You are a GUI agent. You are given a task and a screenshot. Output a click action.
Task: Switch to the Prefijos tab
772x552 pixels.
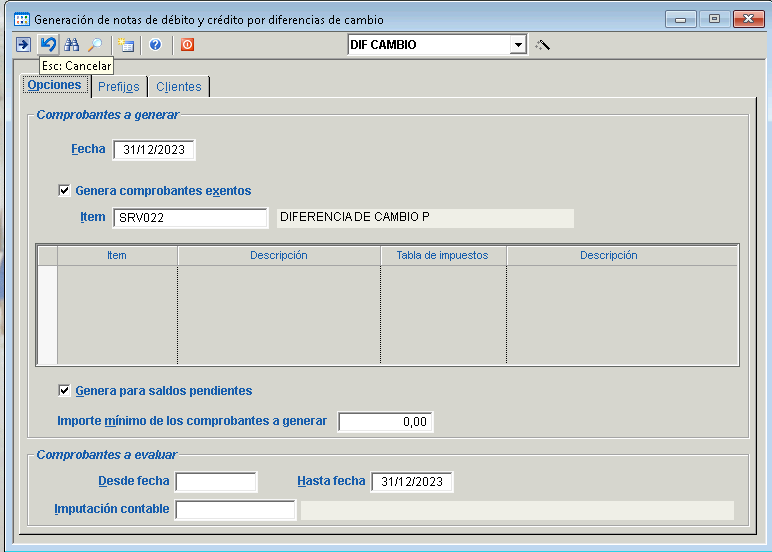click(x=118, y=87)
